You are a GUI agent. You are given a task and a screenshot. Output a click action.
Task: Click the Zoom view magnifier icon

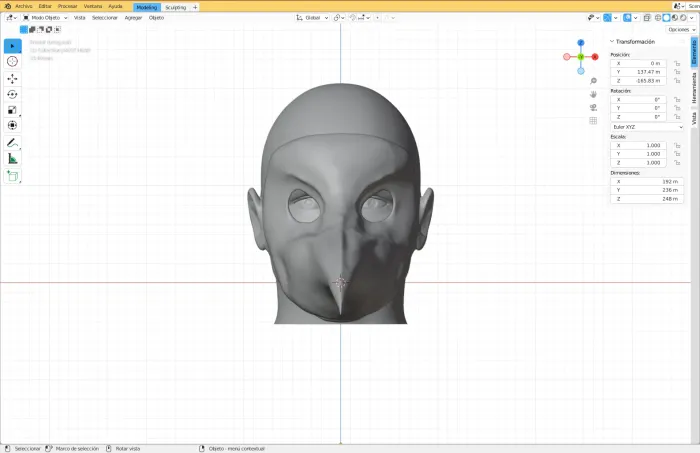coord(593,81)
